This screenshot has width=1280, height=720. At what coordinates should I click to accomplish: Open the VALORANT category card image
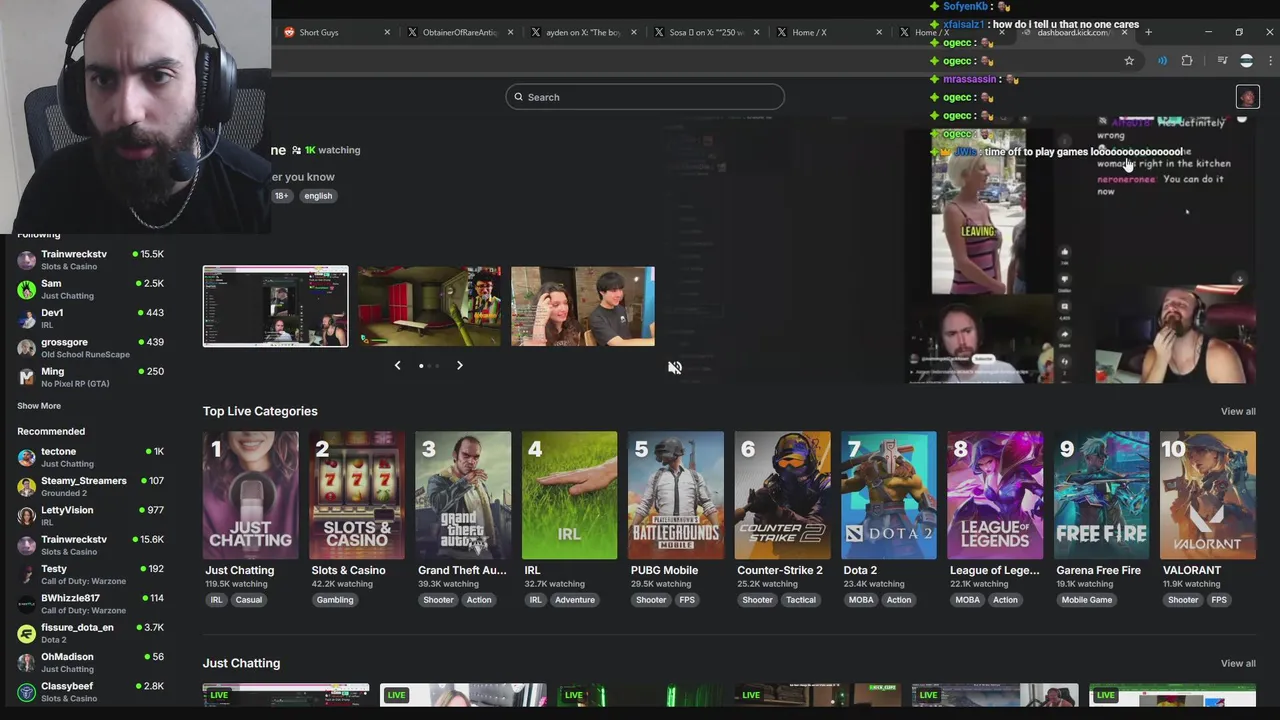(x=1208, y=495)
